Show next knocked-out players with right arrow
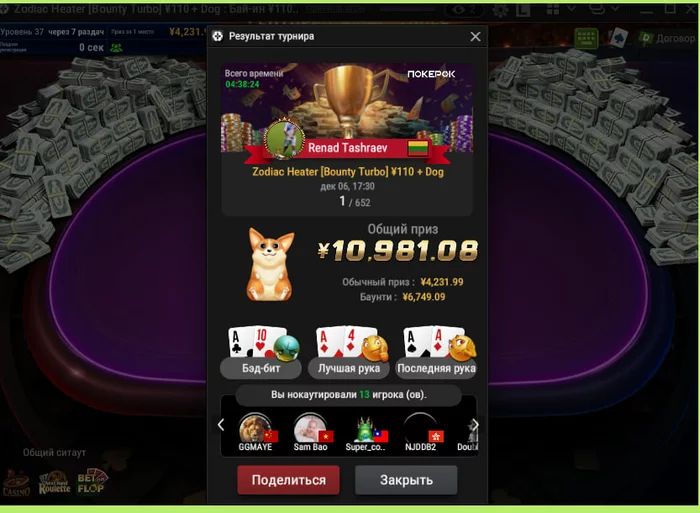 click(x=475, y=425)
